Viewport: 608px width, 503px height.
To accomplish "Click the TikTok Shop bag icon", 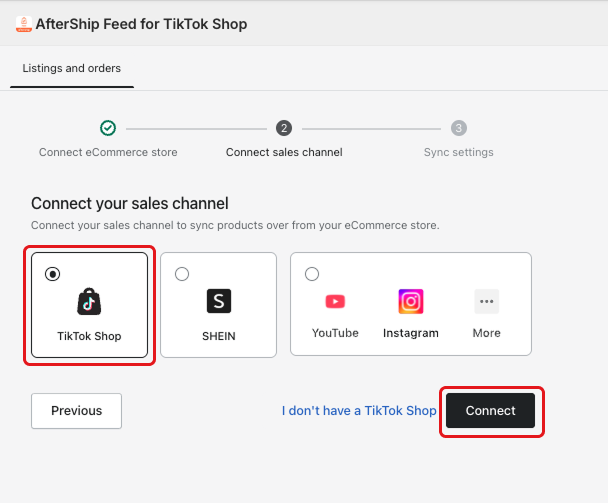I will tap(89, 301).
